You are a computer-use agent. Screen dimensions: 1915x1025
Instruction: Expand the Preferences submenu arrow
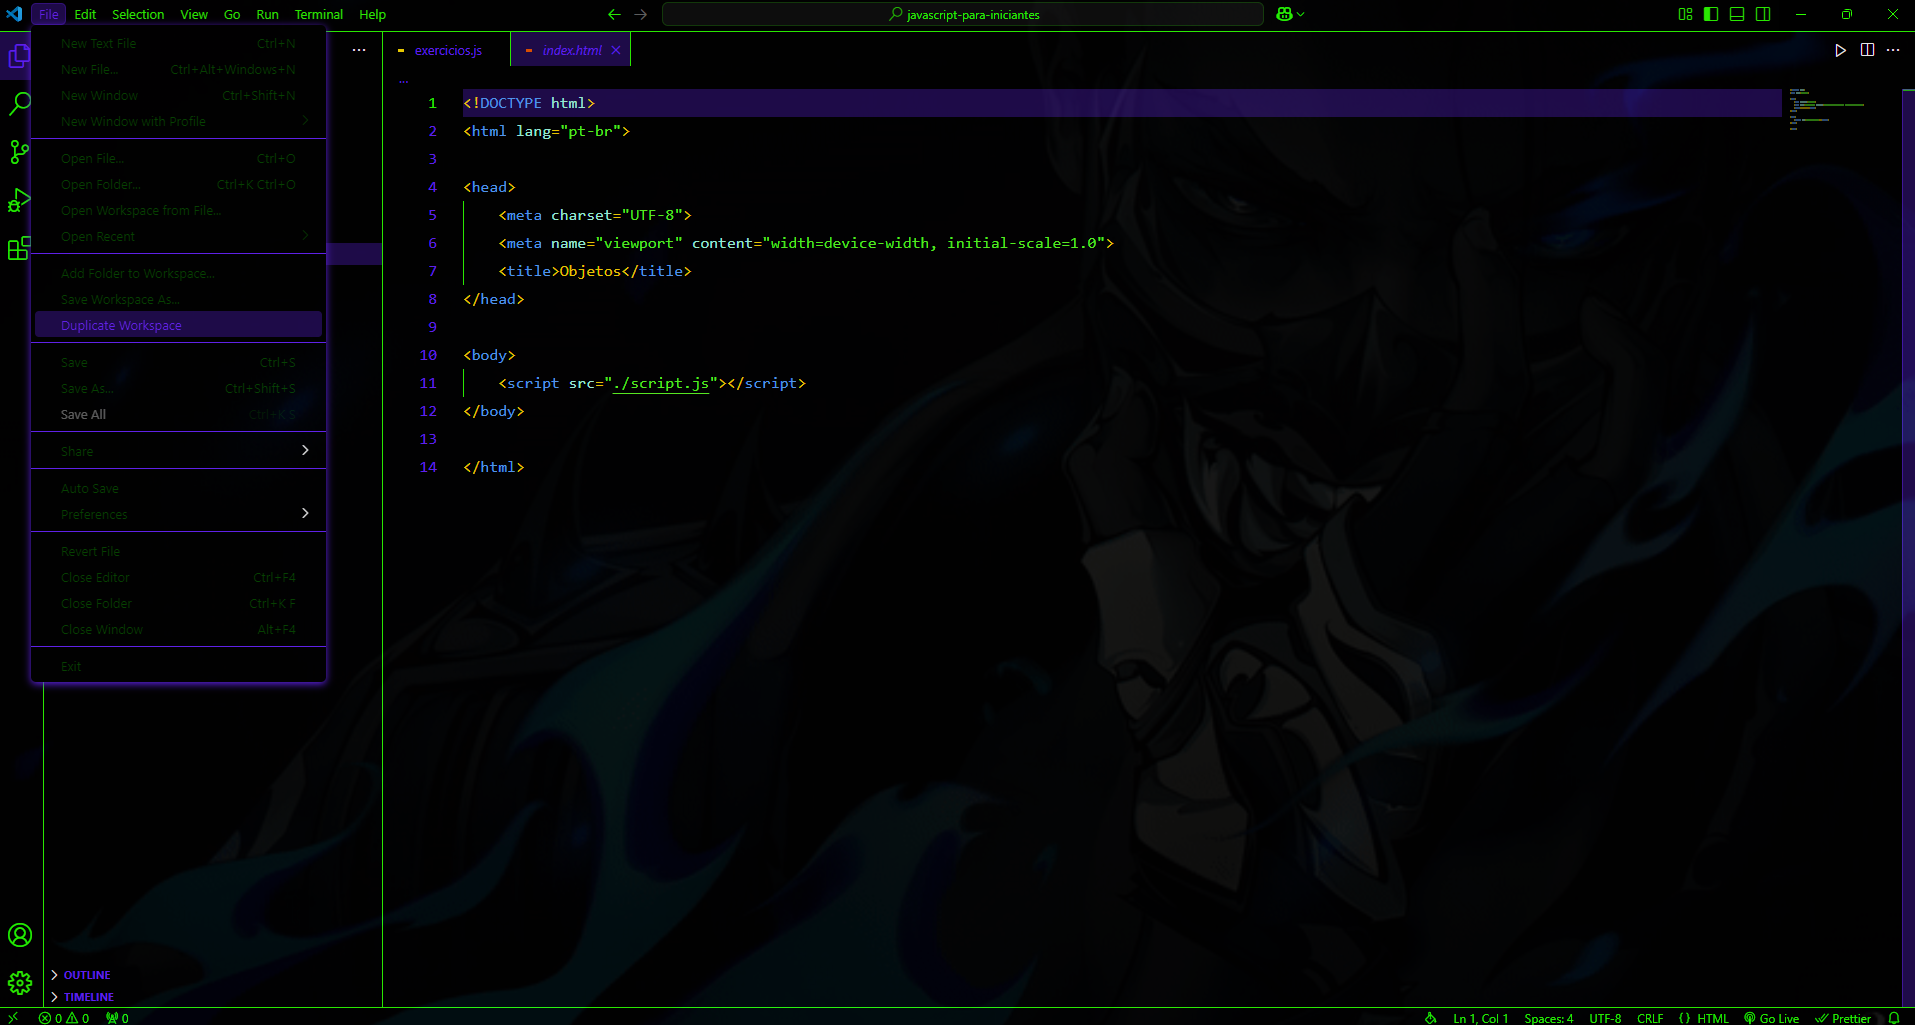(x=305, y=513)
